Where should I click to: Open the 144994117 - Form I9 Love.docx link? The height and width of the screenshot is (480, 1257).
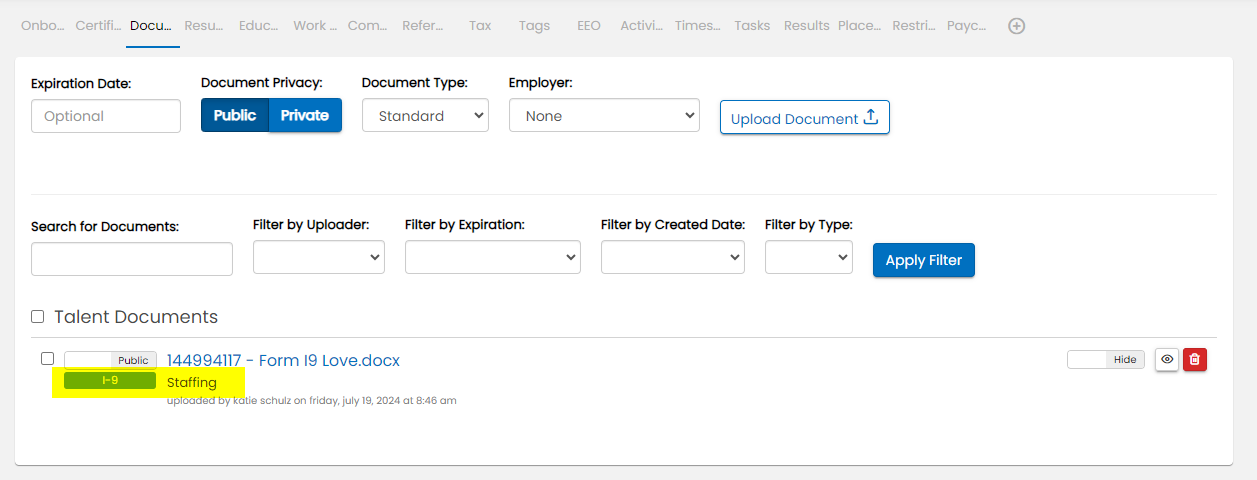283,360
